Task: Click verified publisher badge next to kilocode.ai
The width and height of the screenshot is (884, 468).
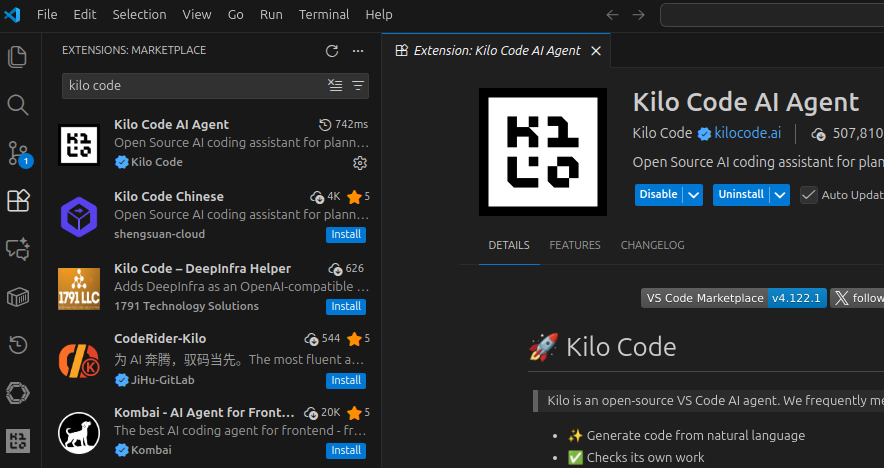Action: click(704, 134)
